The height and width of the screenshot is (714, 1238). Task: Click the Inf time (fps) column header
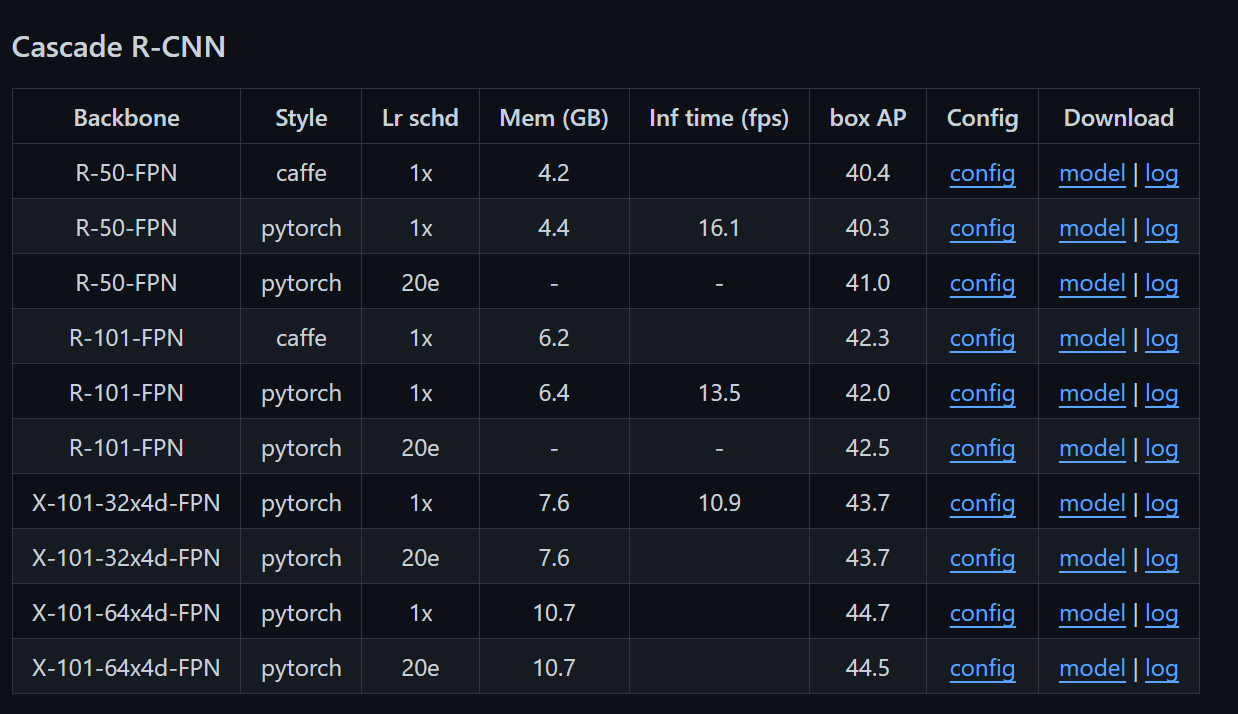point(719,118)
